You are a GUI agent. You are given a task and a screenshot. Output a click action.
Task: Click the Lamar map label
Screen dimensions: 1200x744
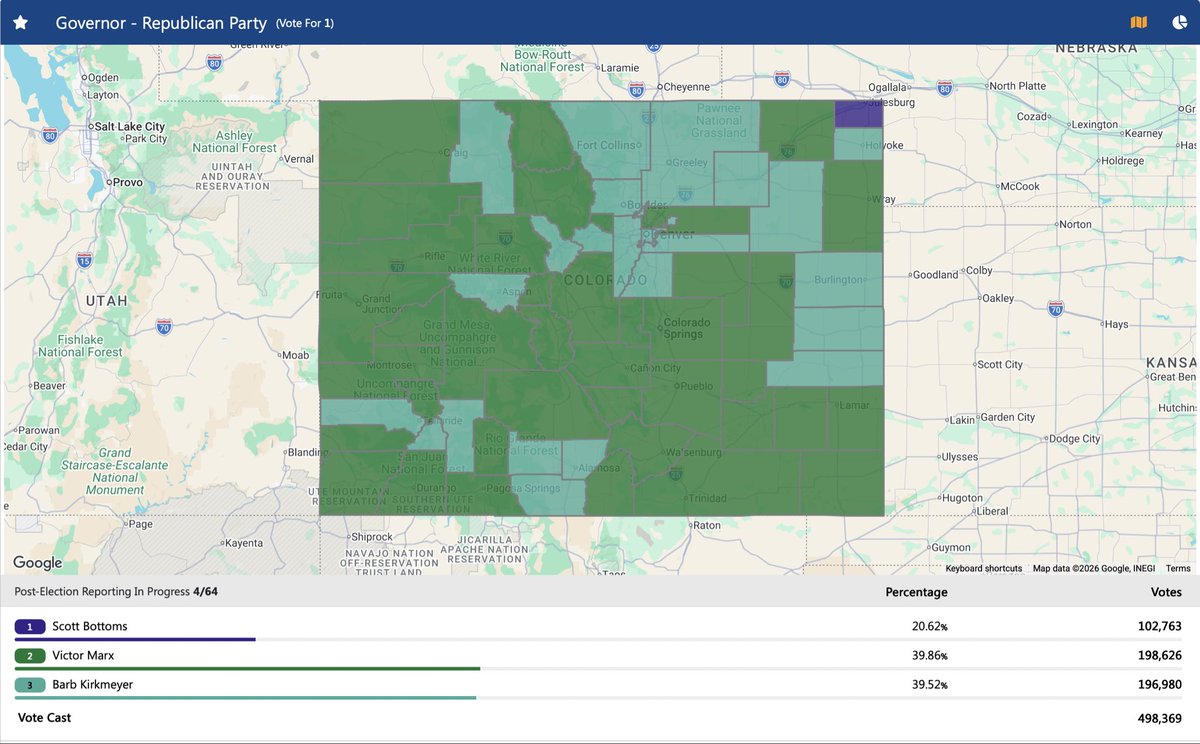(x=855, y=405)
